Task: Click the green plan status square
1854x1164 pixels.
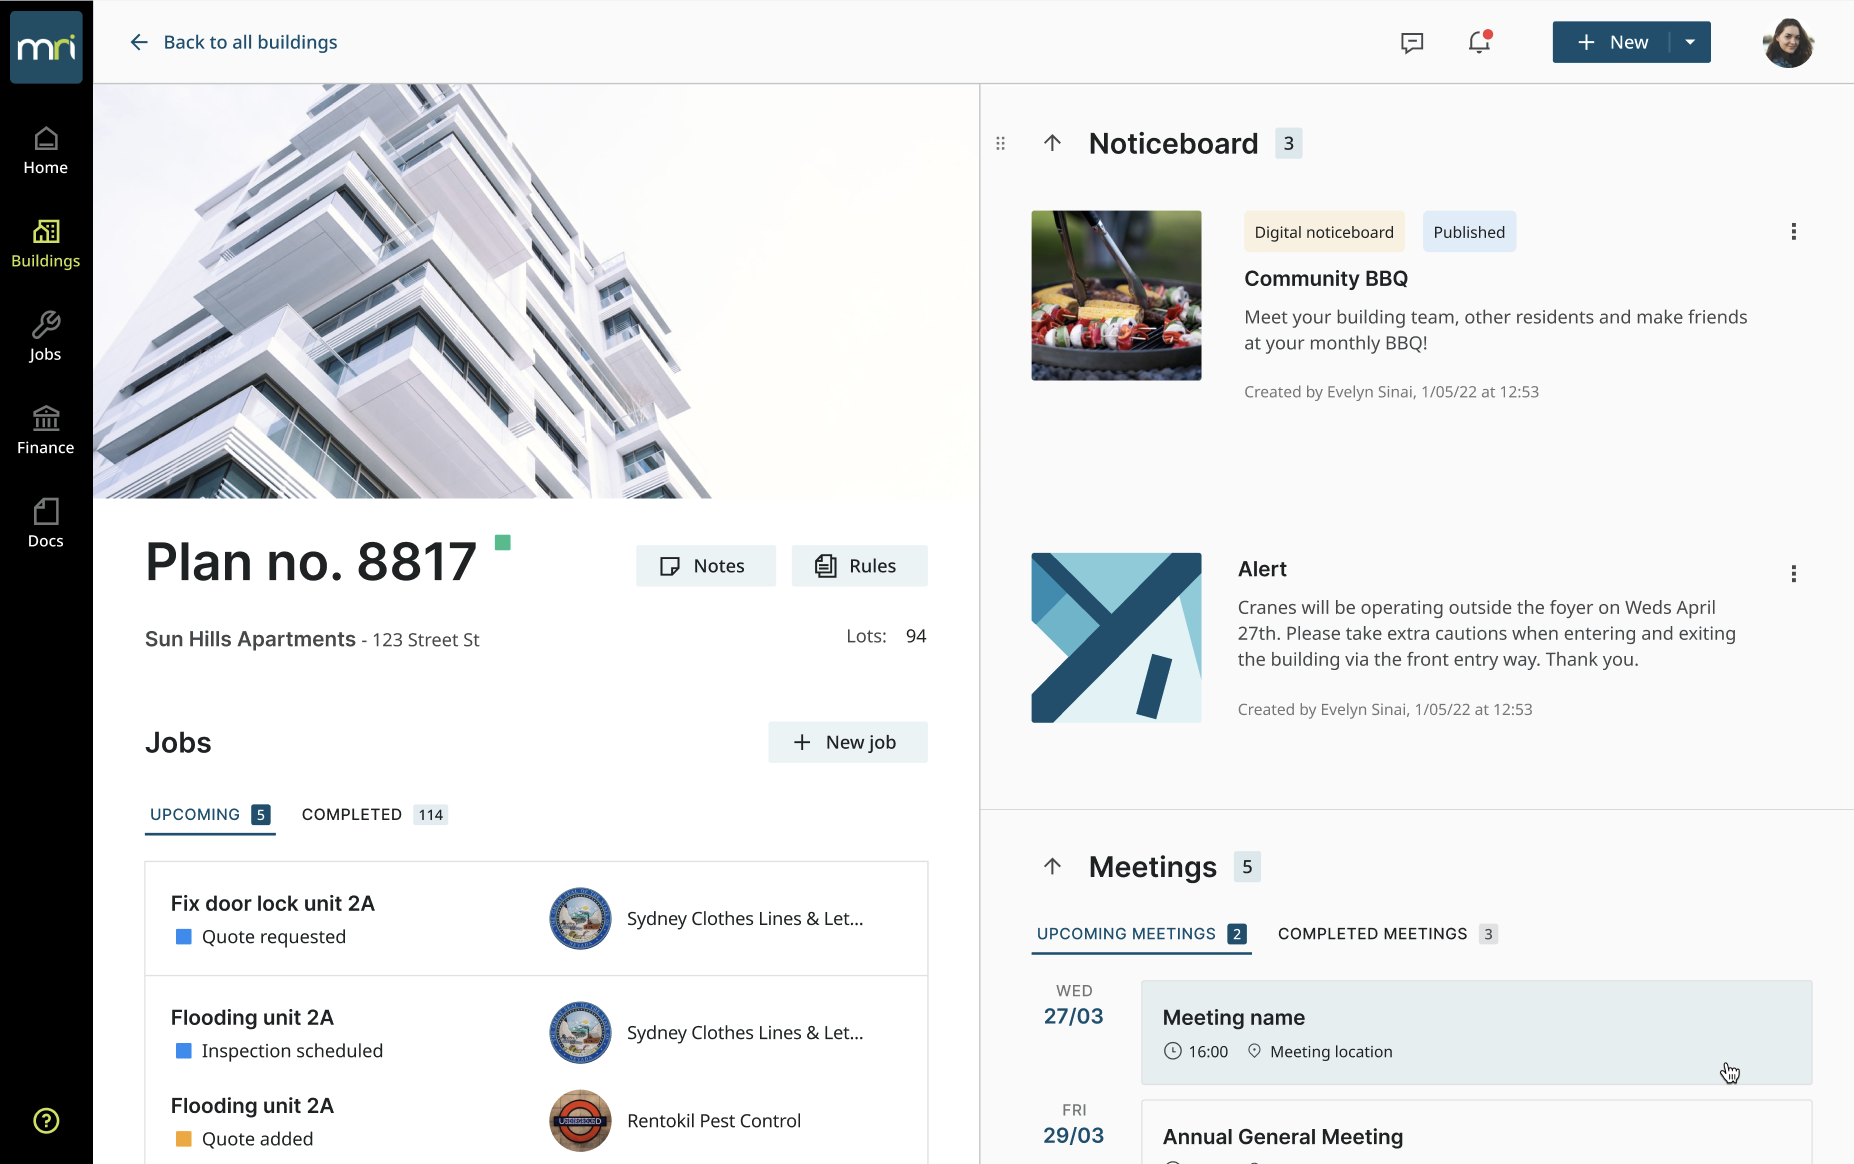Action: (x=503, y=542)
